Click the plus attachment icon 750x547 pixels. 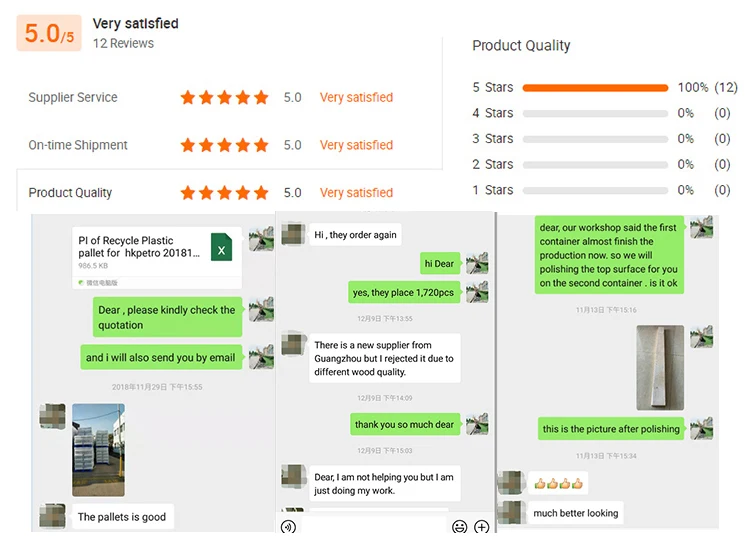(x=481, y=527)
